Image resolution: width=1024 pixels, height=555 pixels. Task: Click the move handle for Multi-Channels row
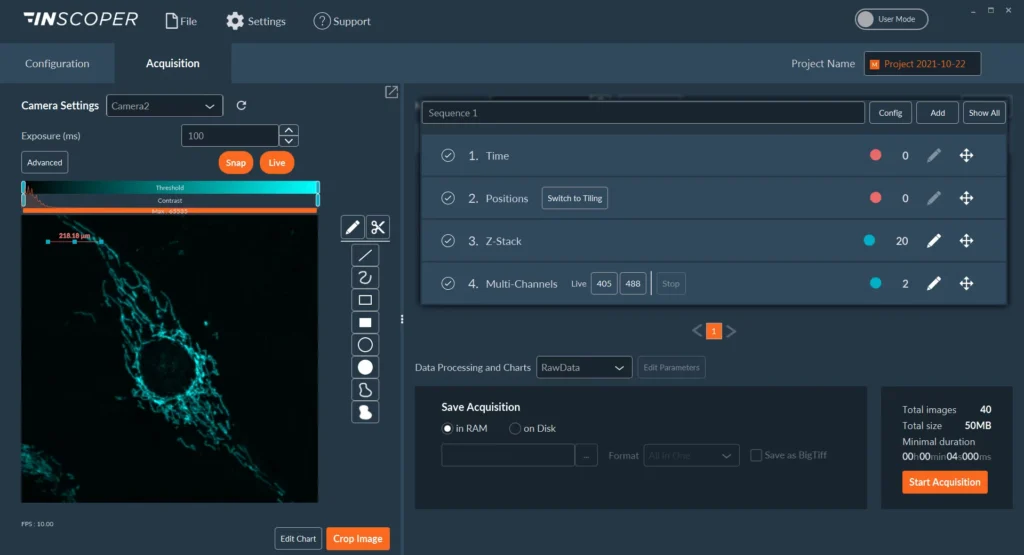[966, 284]
